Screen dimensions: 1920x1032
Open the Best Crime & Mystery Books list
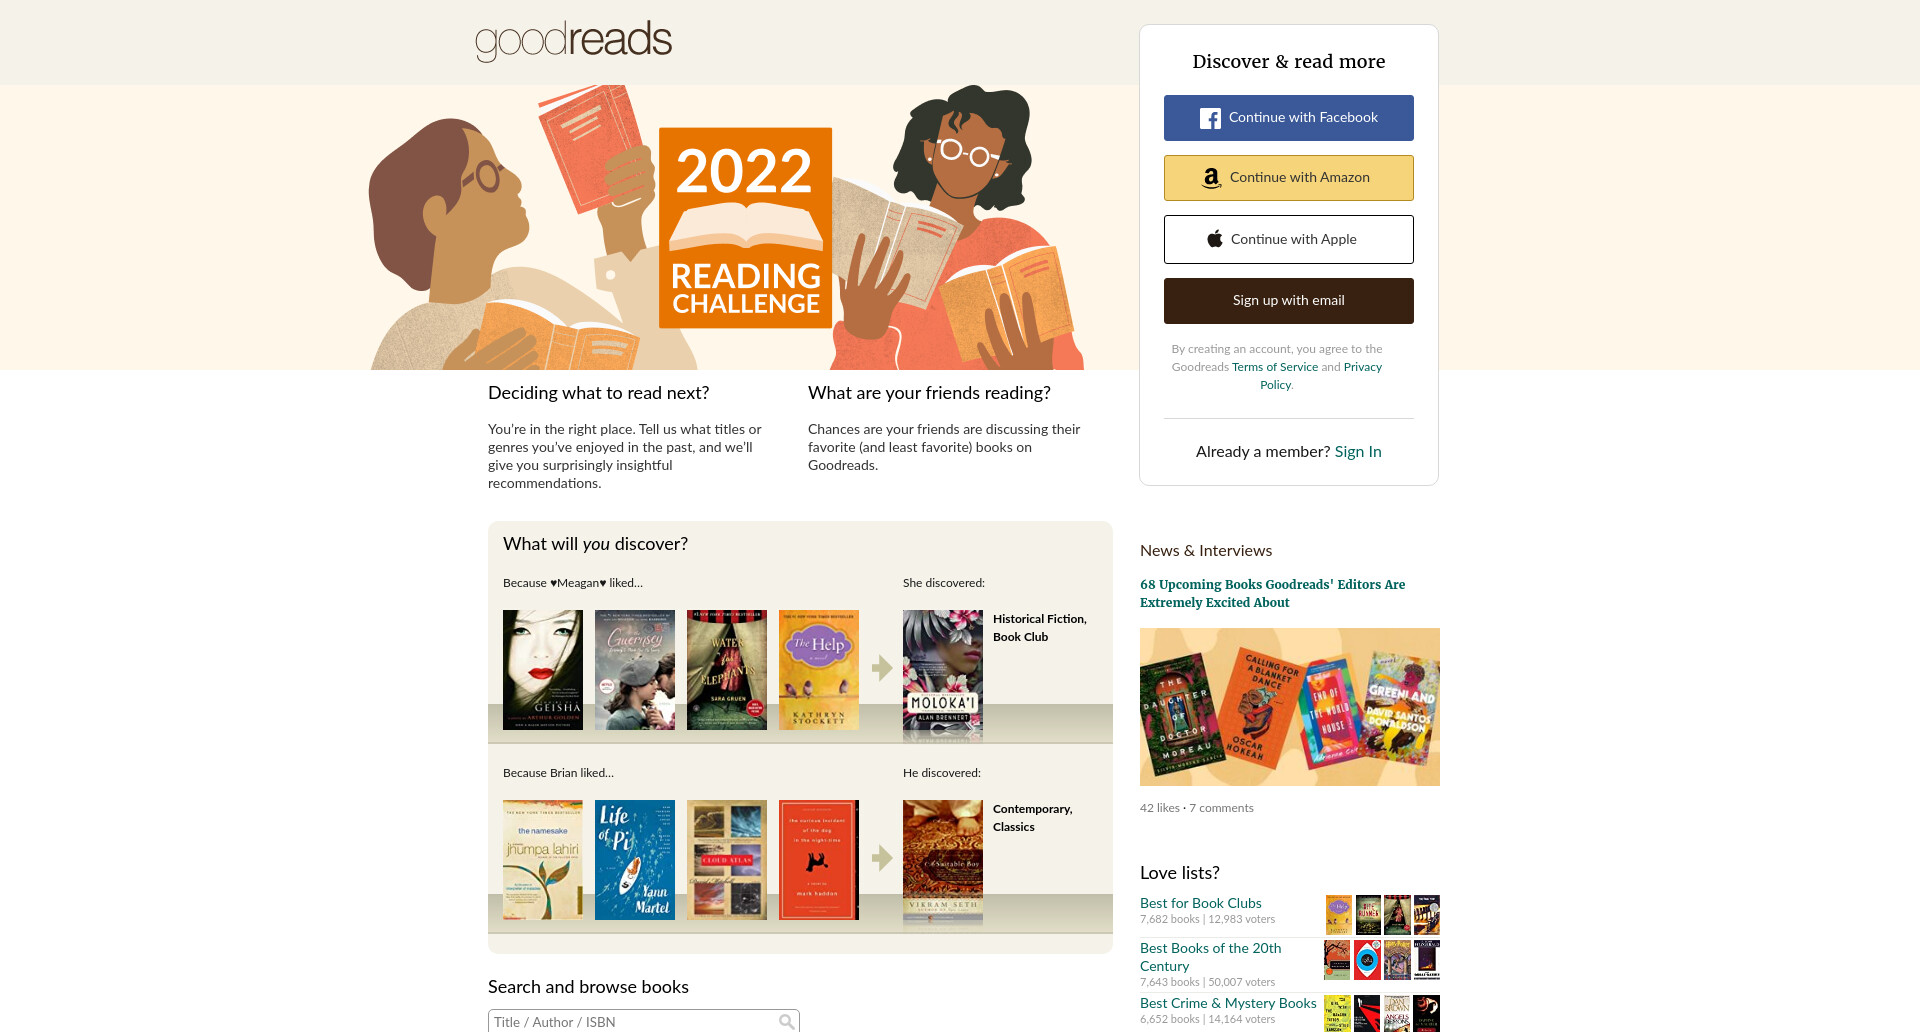pyautogui.click(x=1228, y=1003)
